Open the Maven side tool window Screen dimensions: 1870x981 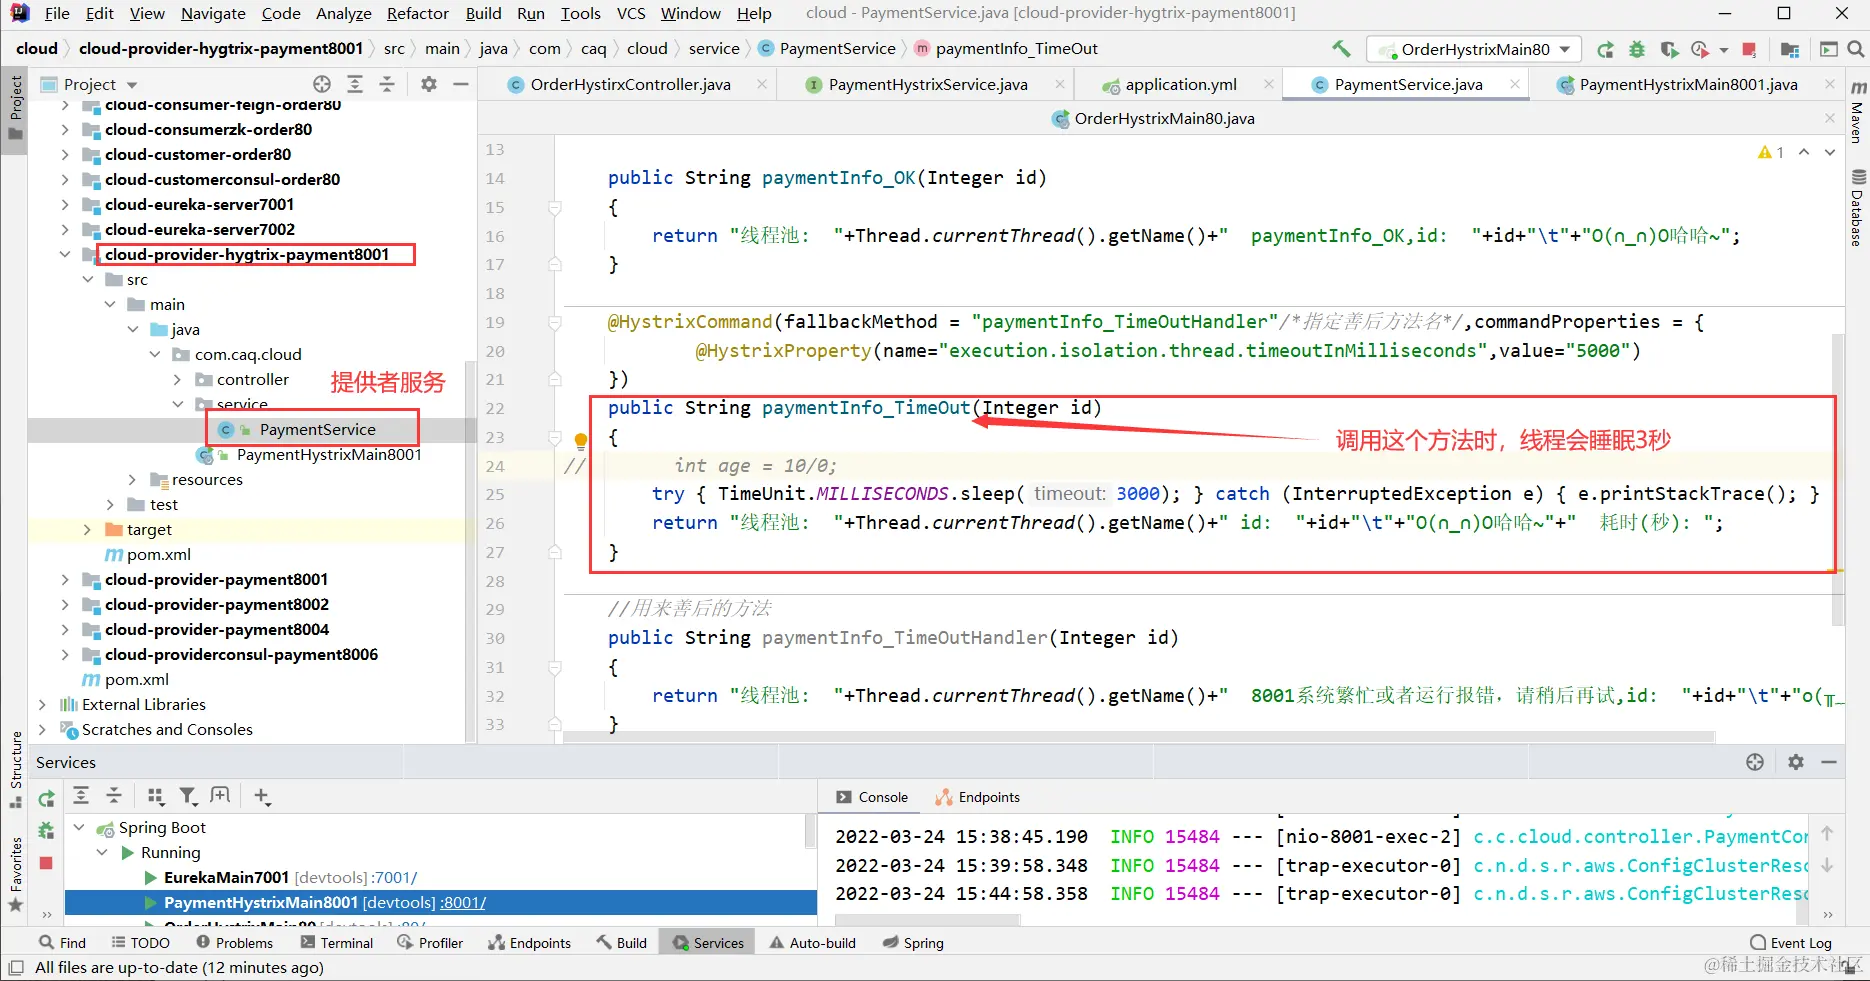coord(1858,111)
